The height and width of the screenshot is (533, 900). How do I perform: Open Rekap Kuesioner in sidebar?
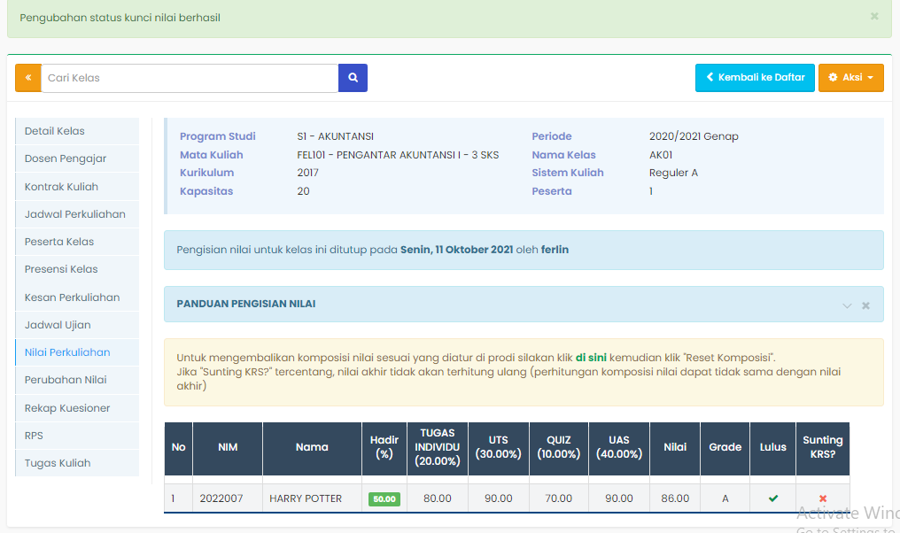(x=67, y=408)
